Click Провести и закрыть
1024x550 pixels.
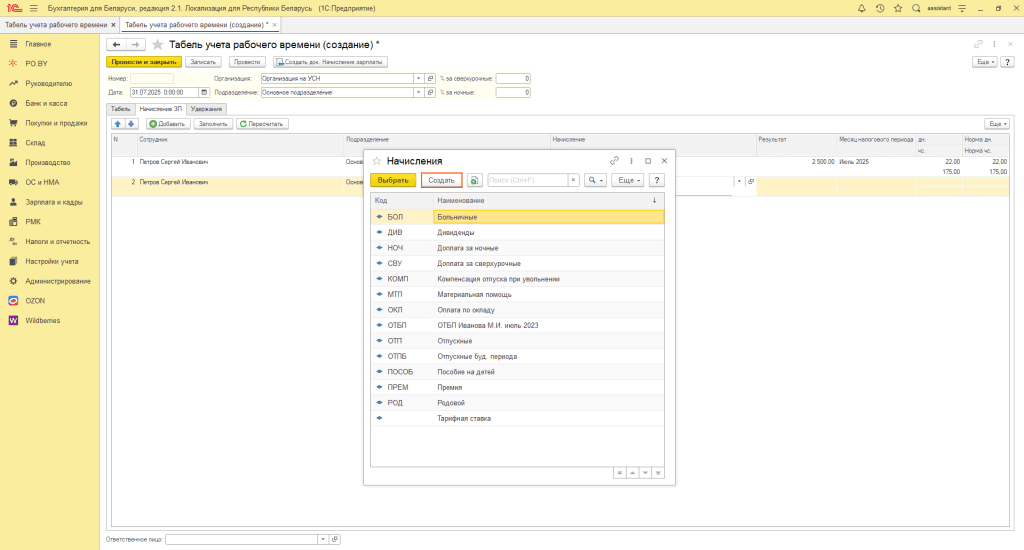(x=144, y=62)
